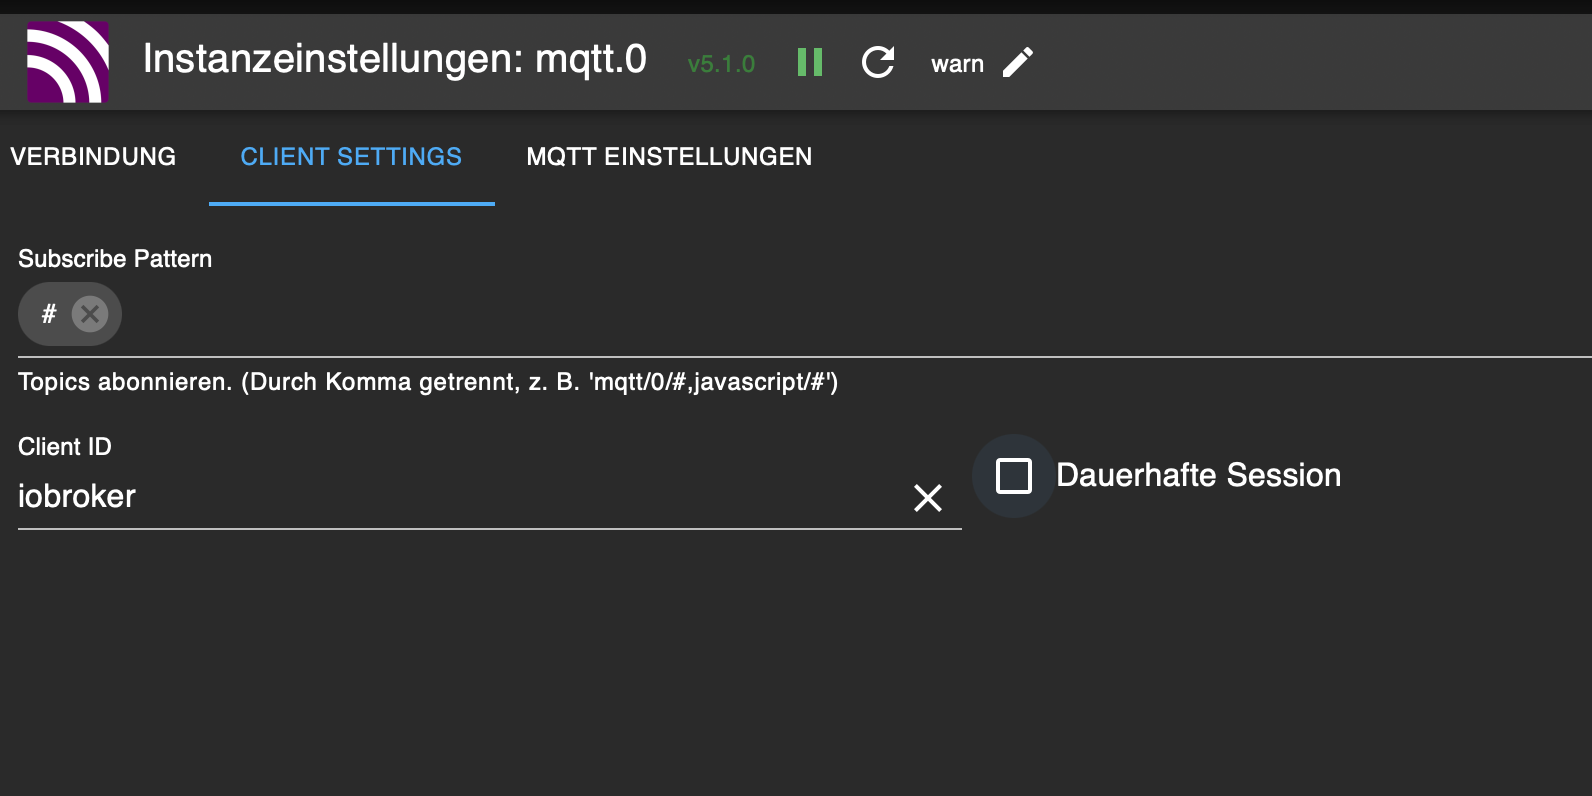Switch to the MQTT EINSTELLUNGEN tab
The width and height of the screenshot is (1592, 796).
669,157
